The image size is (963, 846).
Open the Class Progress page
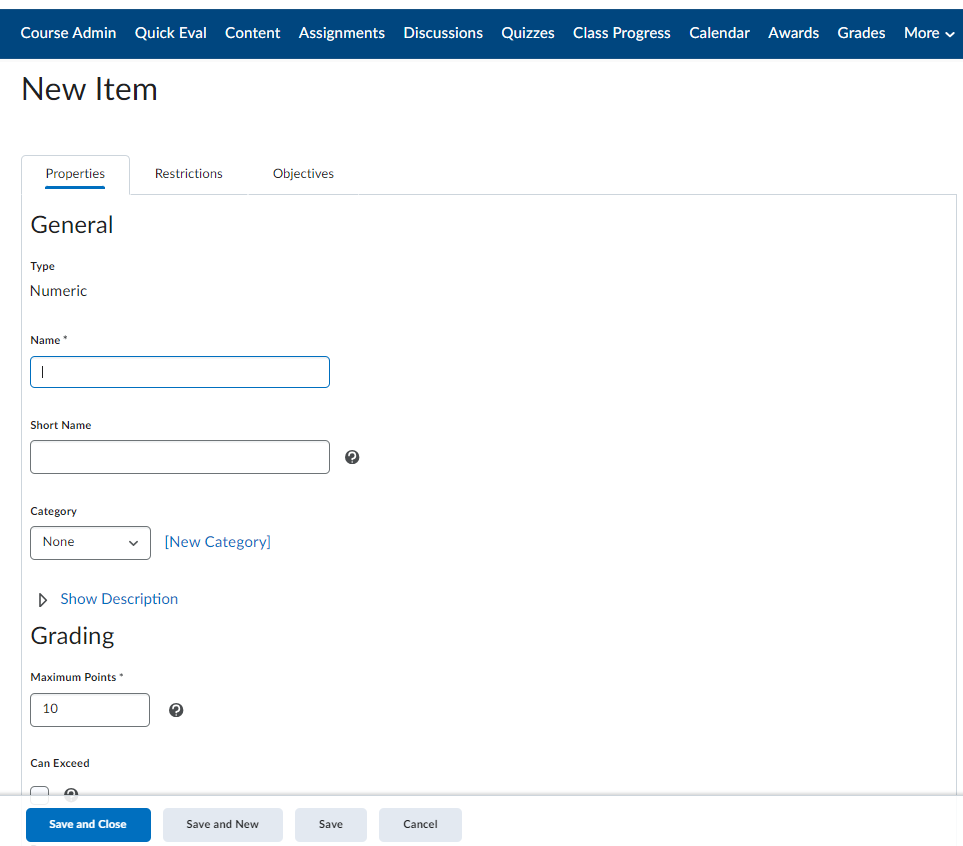click(x=621, y=33)
